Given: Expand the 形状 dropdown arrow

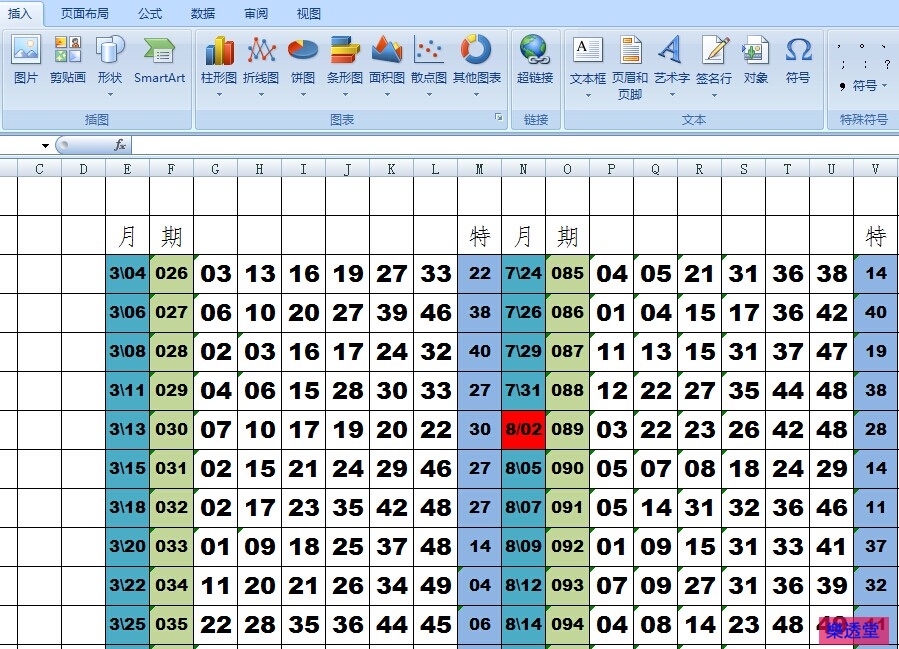Looking at the screenshot, I should point(110,95).
